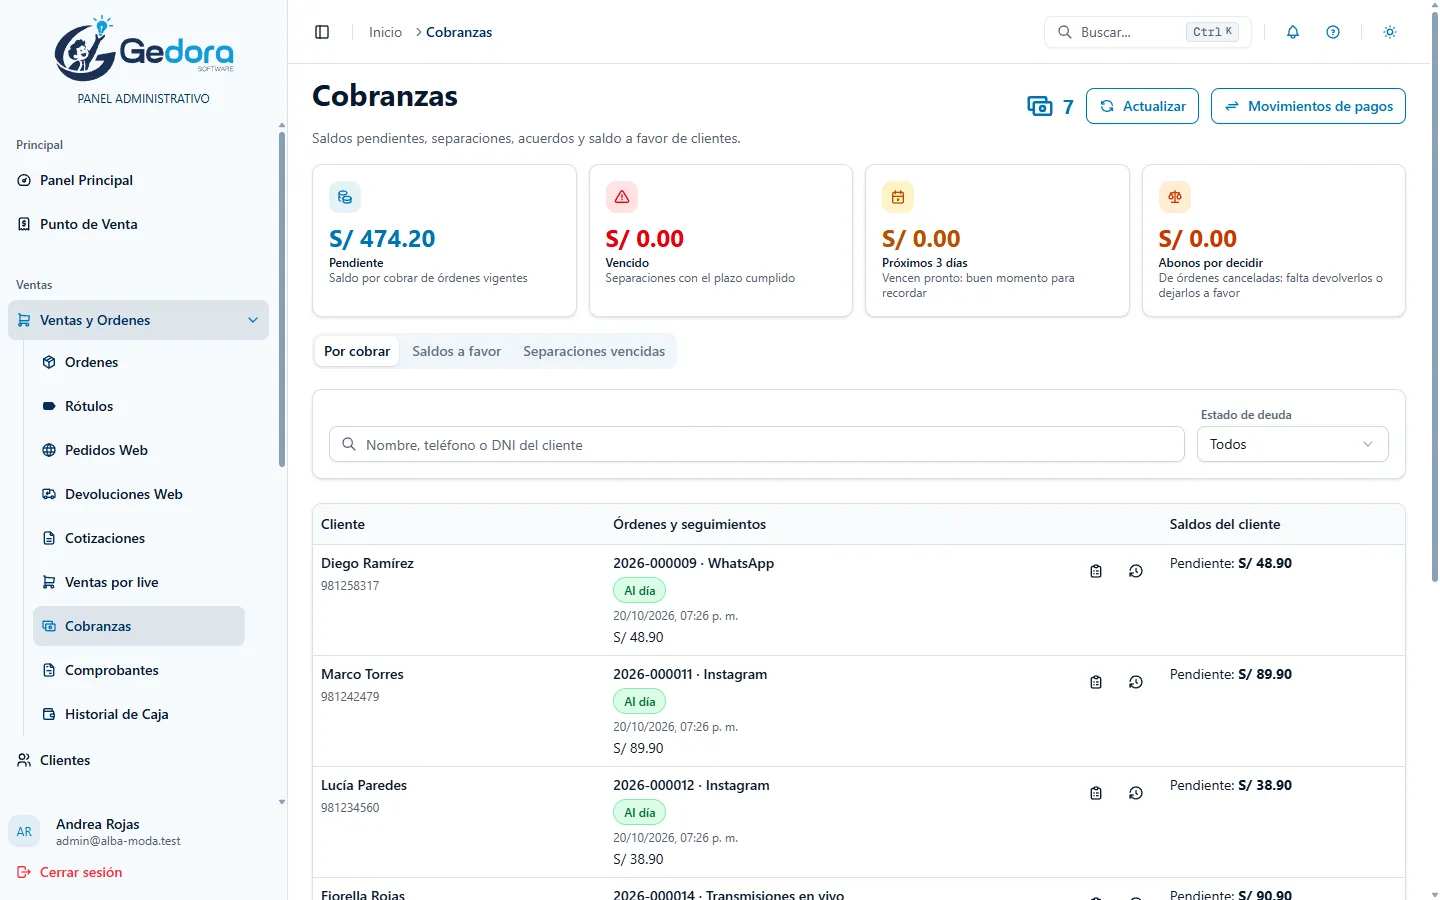
Task: Open the notifications bell
Action: click(x=1293, y=32)
